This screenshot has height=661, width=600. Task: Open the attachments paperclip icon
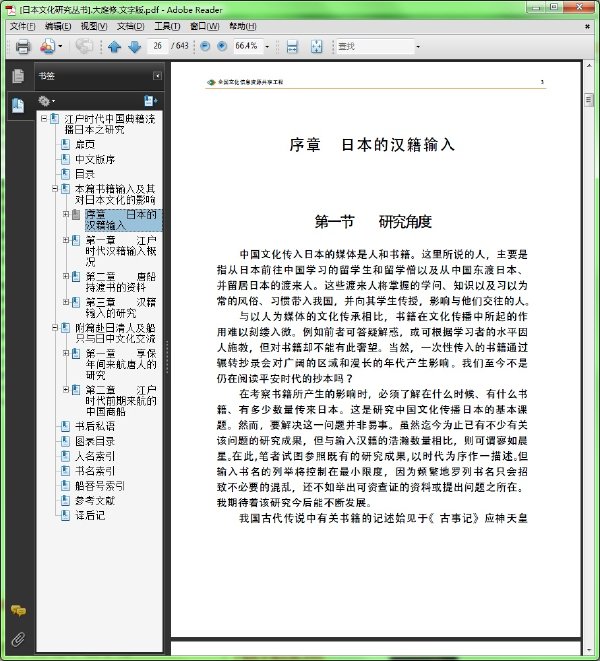[18, 639]
